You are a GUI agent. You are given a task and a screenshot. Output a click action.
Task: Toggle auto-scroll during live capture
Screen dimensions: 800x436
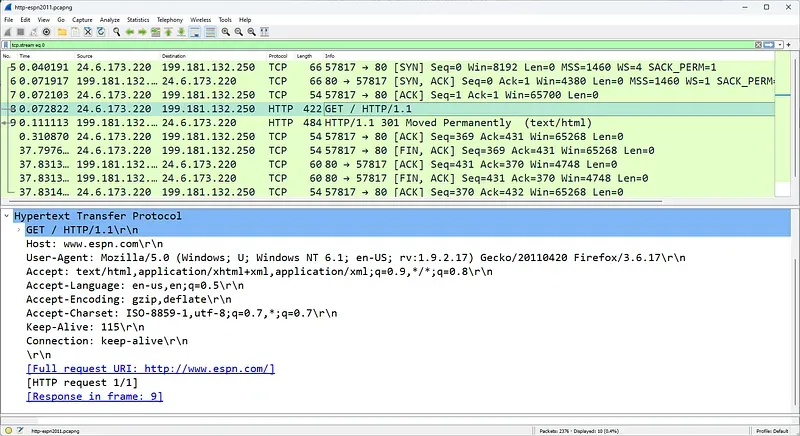[195, 32]
